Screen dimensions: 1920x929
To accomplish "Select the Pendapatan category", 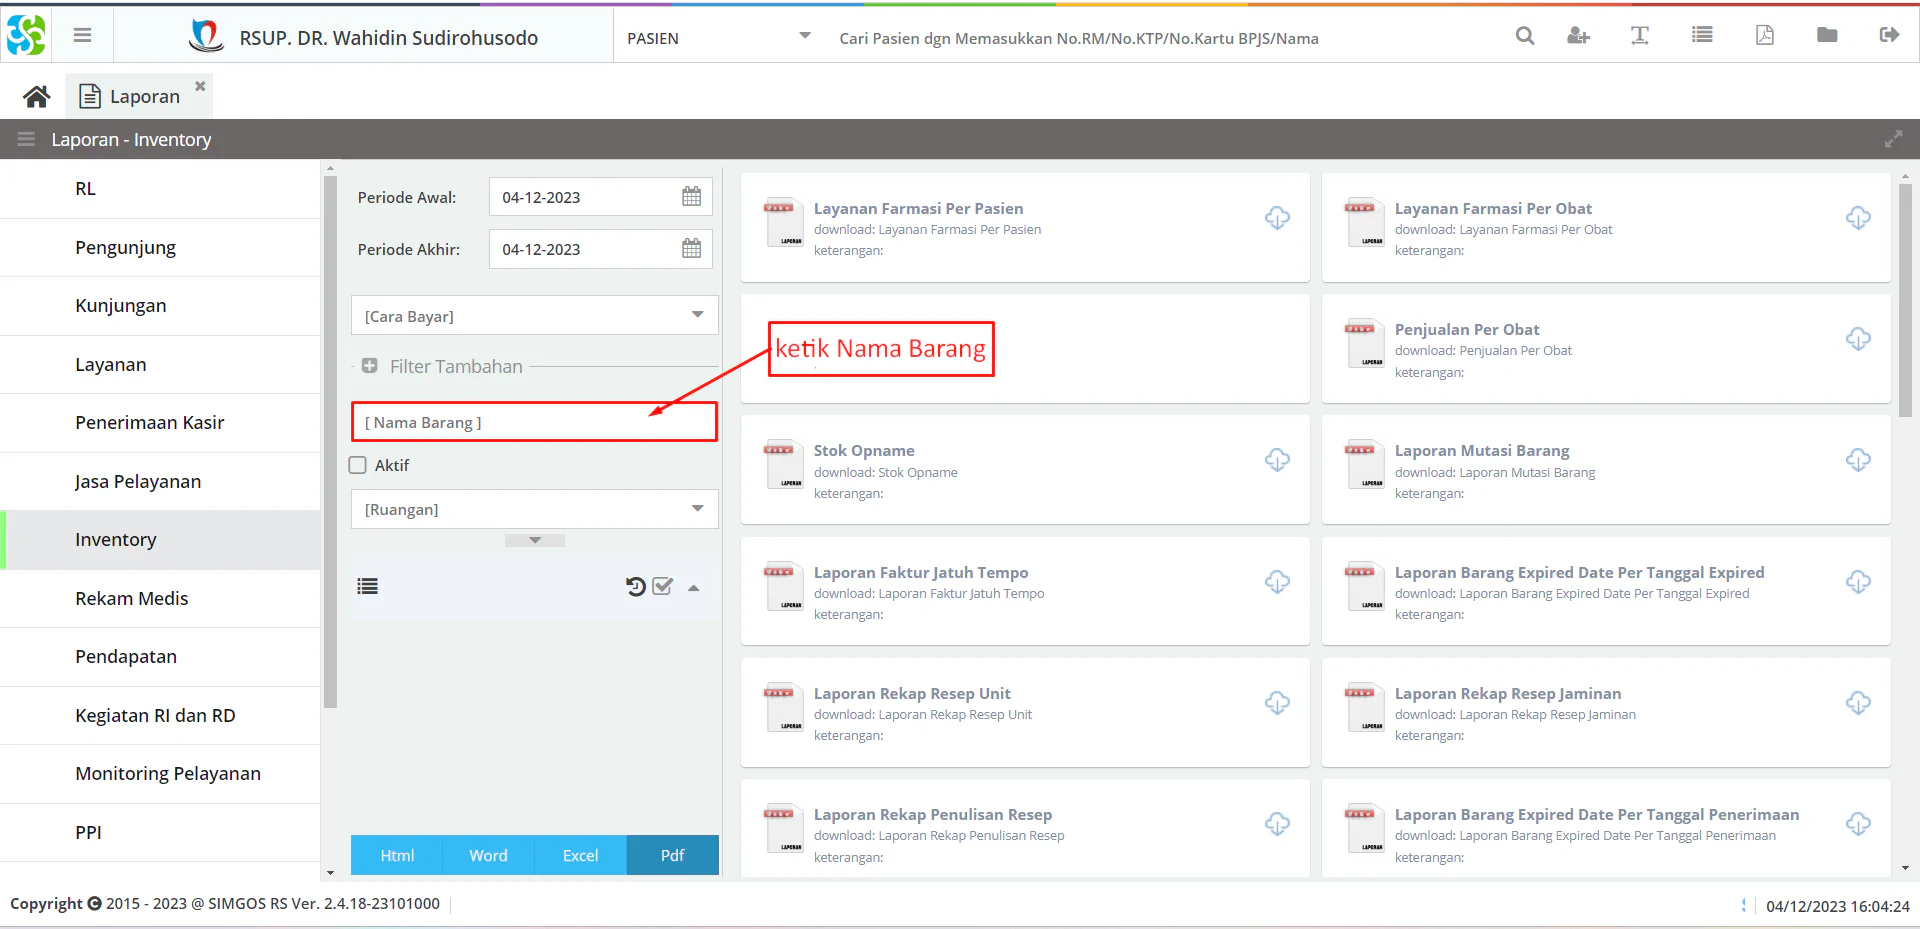I will point(160,657).
